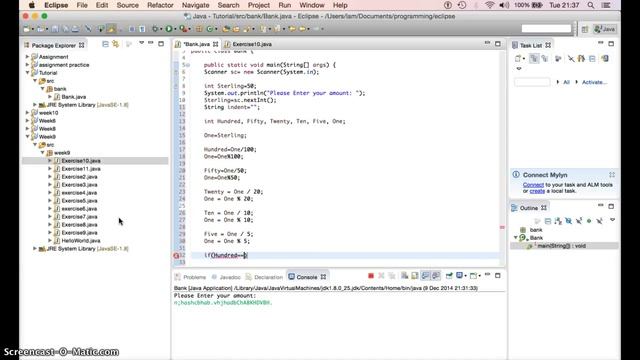Screen dimensions: 640x360
Task: Expand the Assignment project
Action: click(x=27, y=57)
